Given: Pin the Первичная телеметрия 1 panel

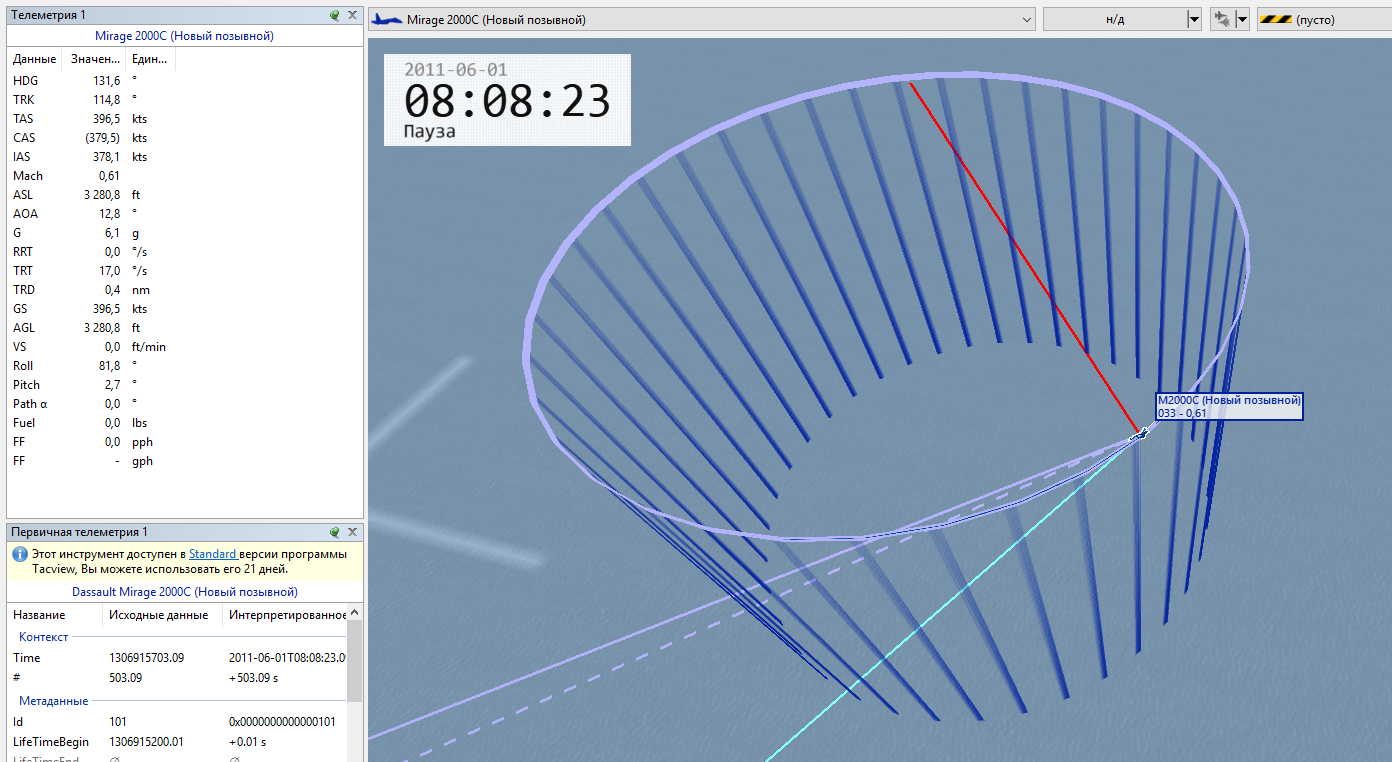Looking at the screenshot, I should (x=335, y=532).
